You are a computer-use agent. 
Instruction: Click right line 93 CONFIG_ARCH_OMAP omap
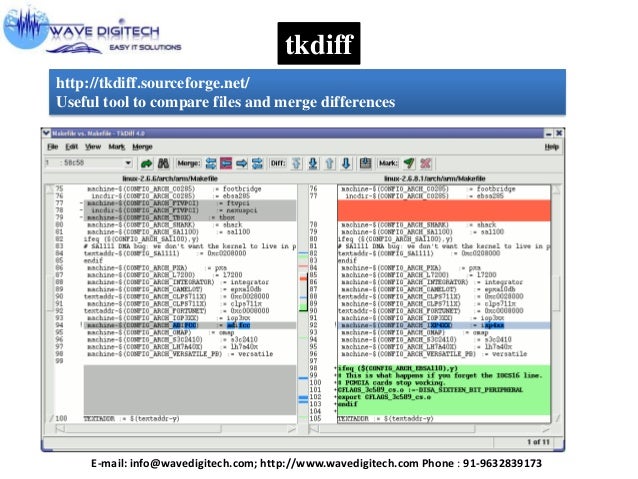click(414, 332)
